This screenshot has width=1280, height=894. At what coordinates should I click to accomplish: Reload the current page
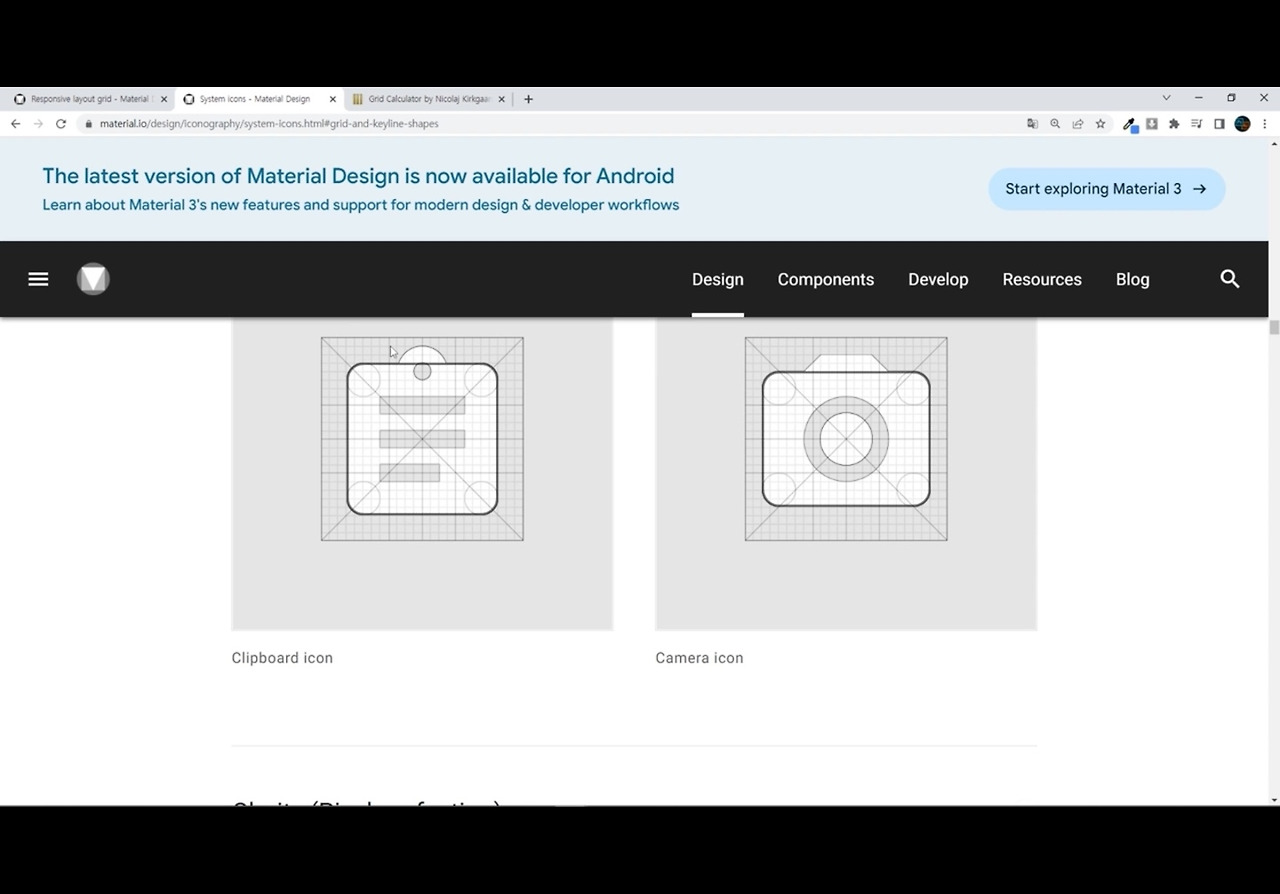click(x=61, y=124)
